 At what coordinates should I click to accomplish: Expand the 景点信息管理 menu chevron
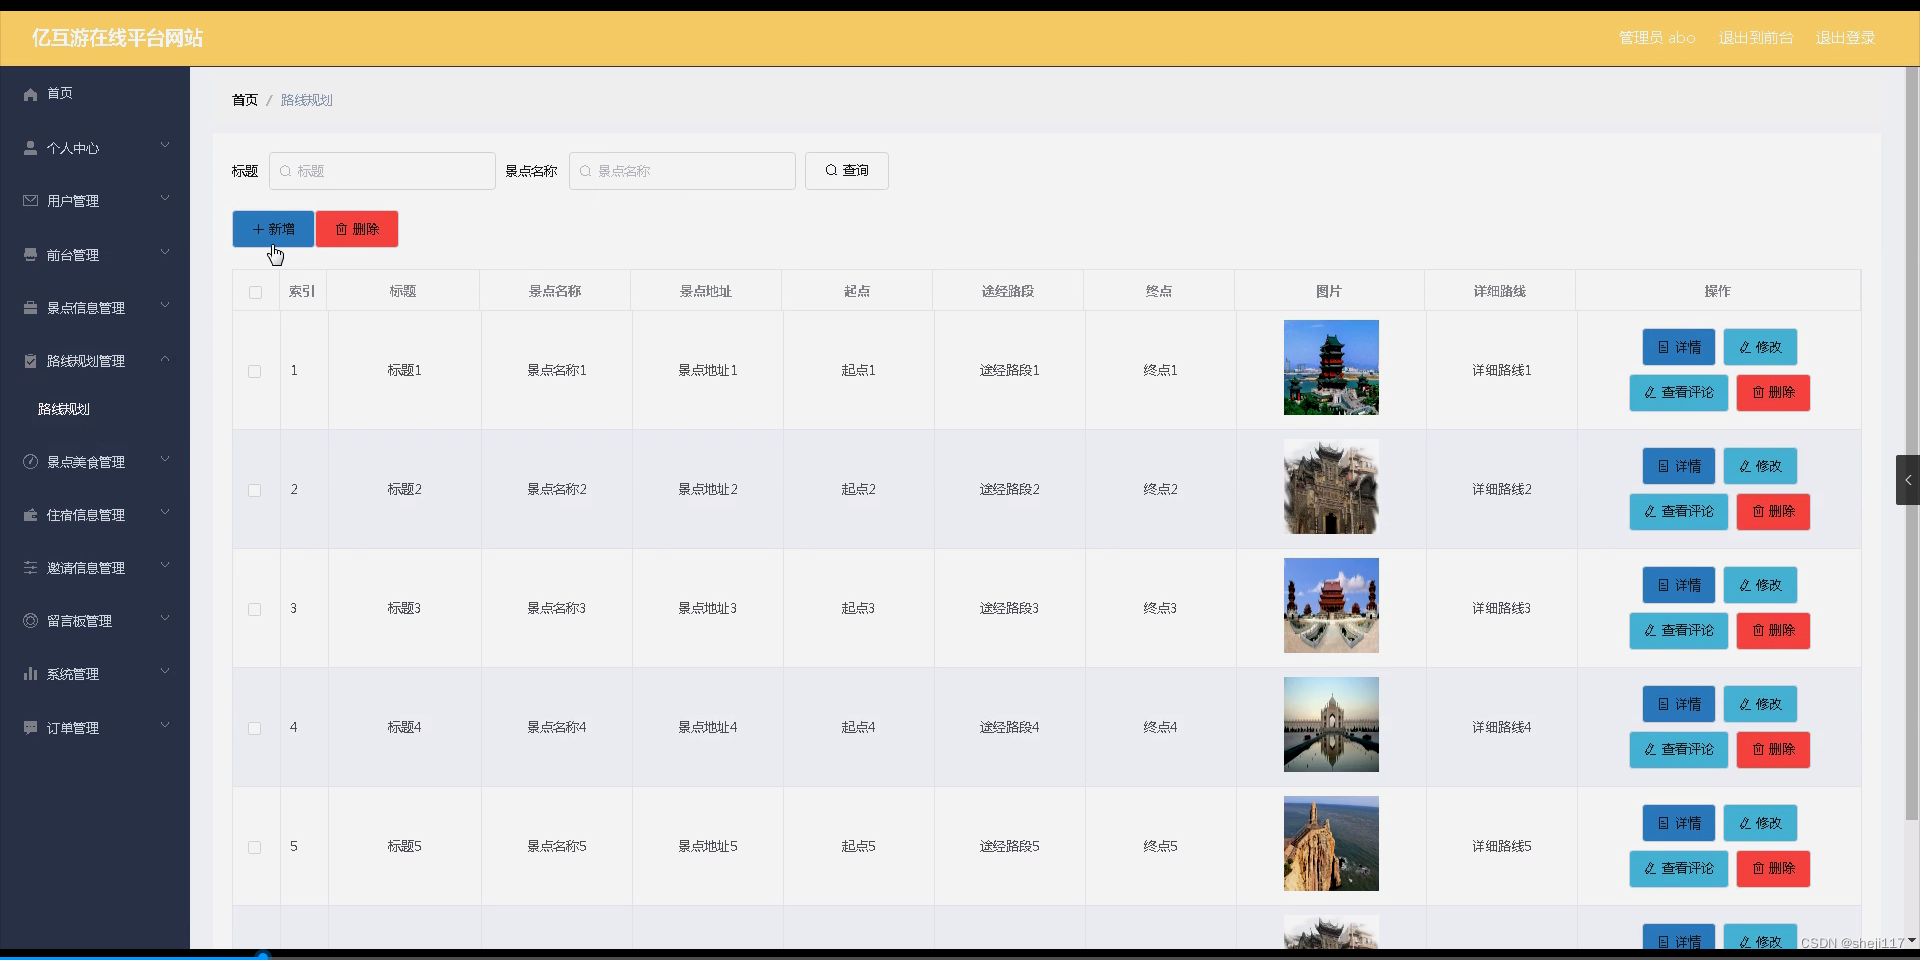tap(165, 306)
